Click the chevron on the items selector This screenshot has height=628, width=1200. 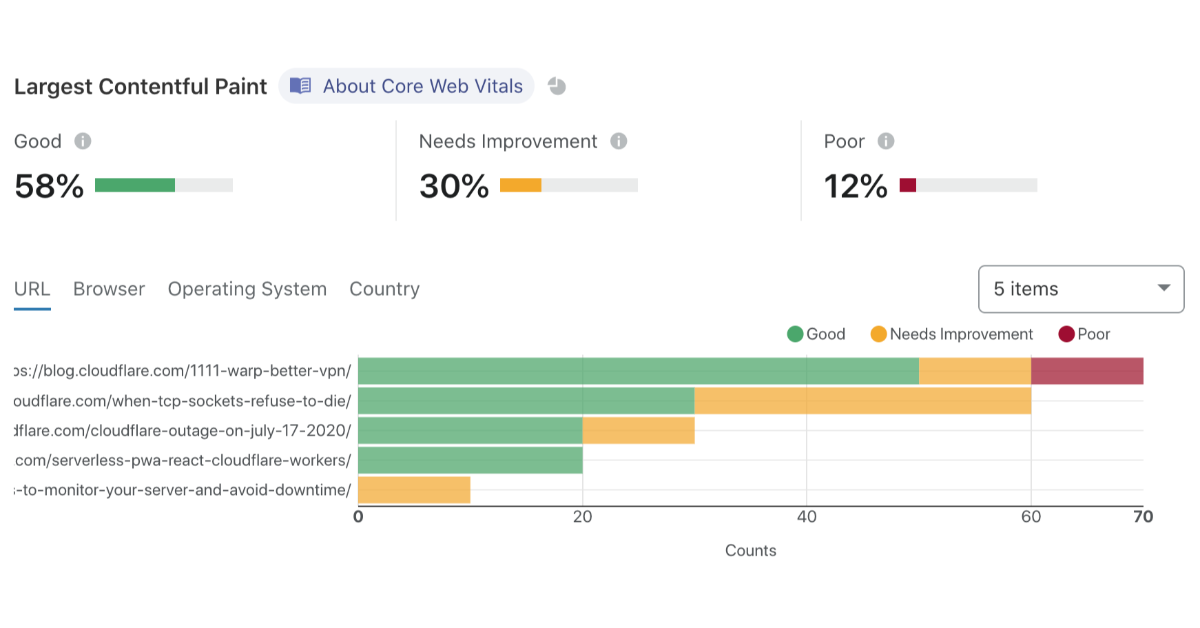pos(1163,289)
